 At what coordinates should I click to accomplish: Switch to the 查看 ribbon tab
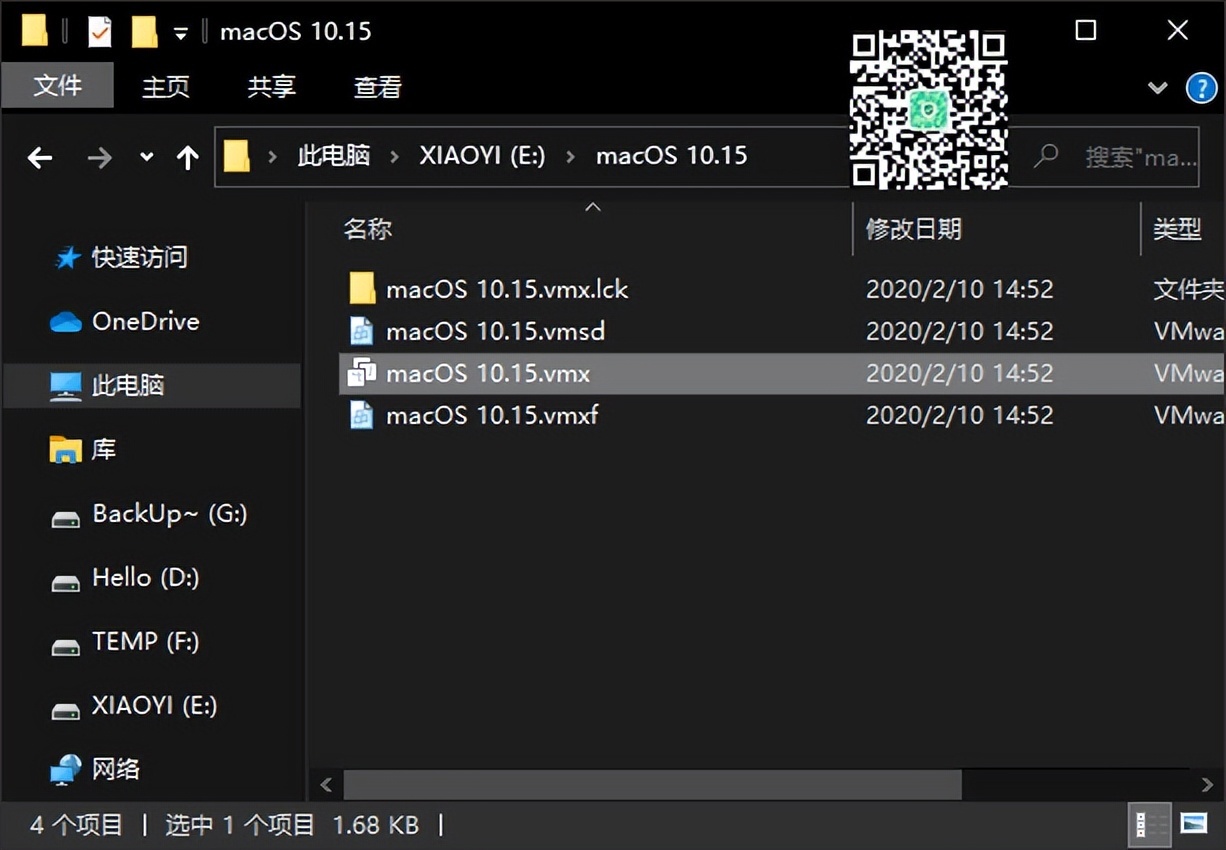pos(377,87)
